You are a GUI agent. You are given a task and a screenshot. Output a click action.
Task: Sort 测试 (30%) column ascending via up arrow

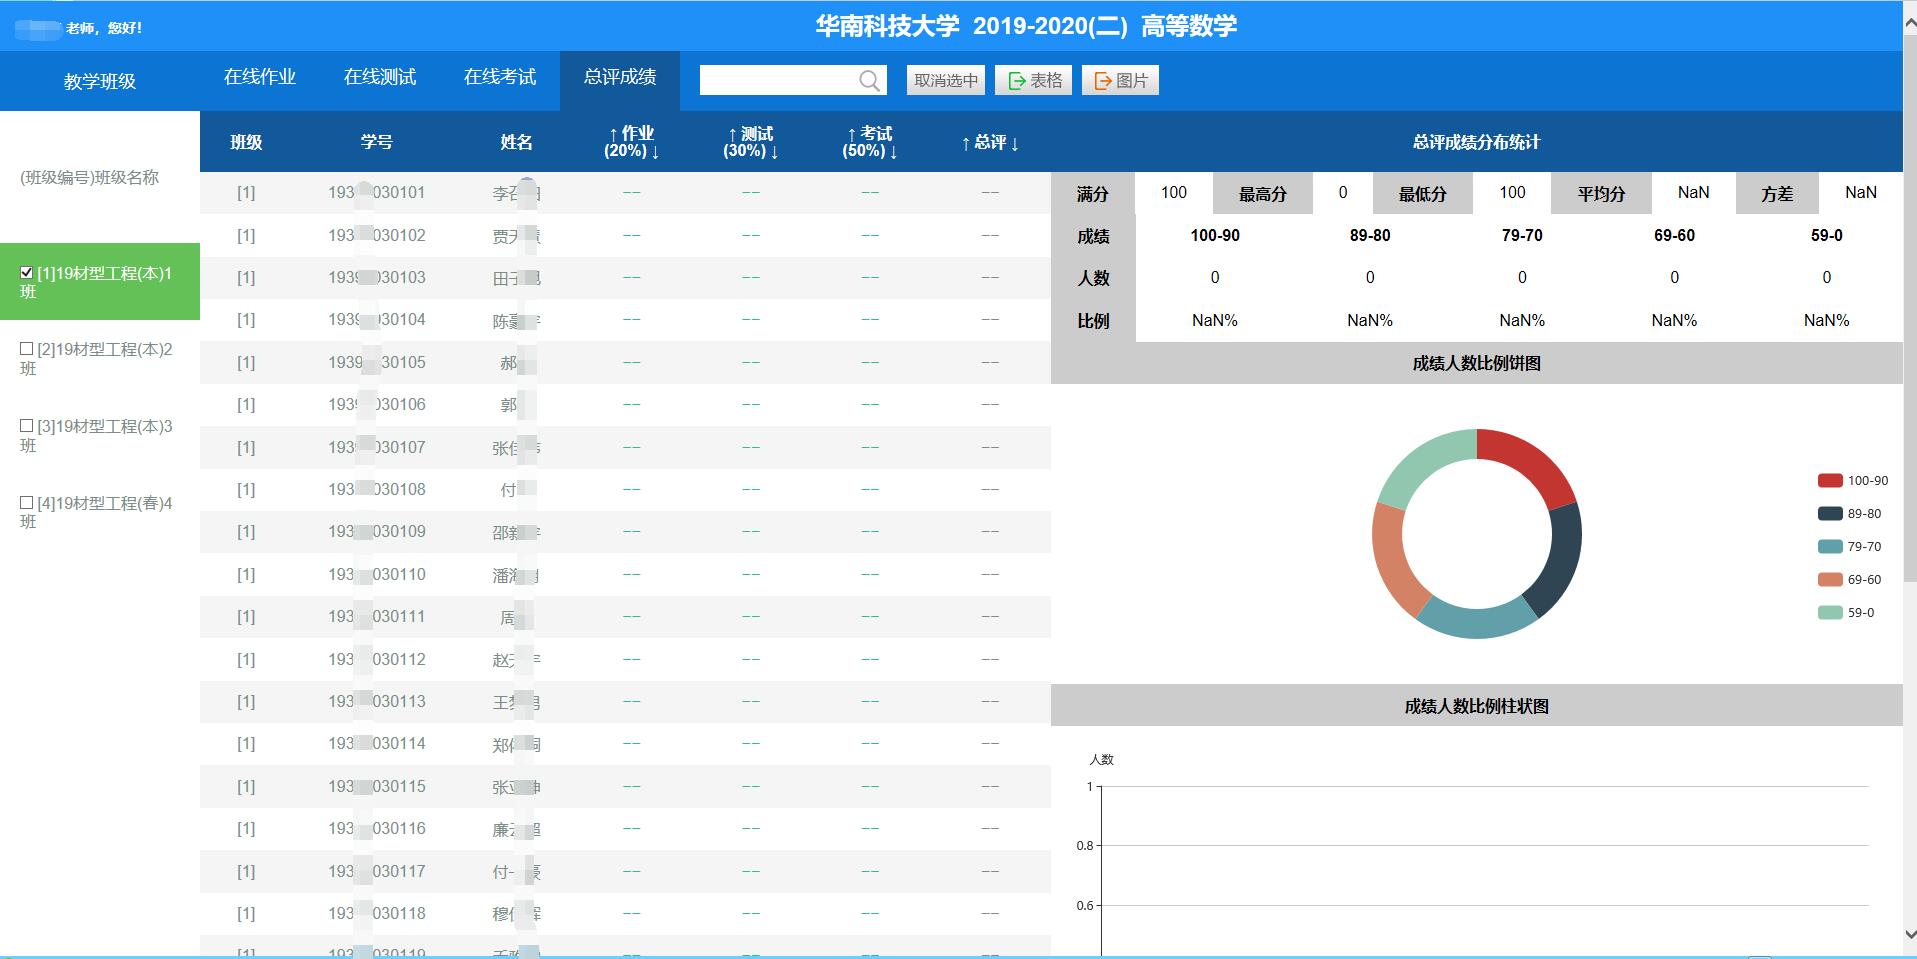732,134
